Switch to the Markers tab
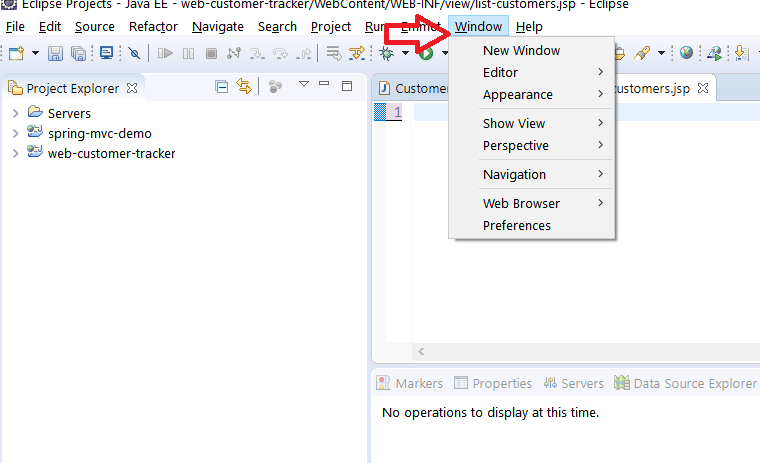Image resolution: width=760 pixels, height=463 pixels. [410, 383]
